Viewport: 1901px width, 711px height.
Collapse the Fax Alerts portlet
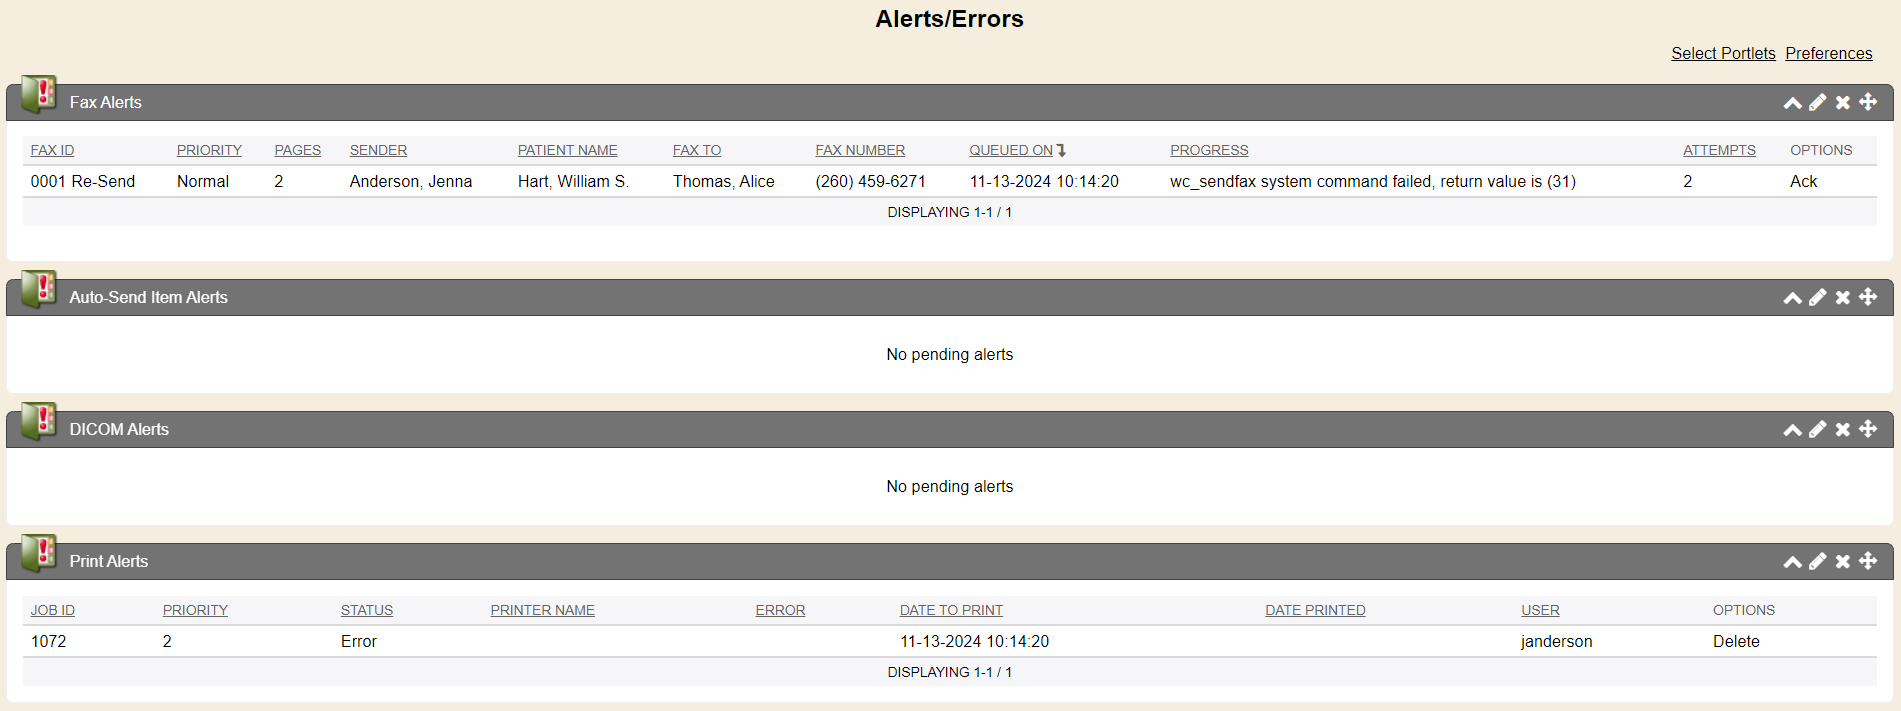point(1792,103)
